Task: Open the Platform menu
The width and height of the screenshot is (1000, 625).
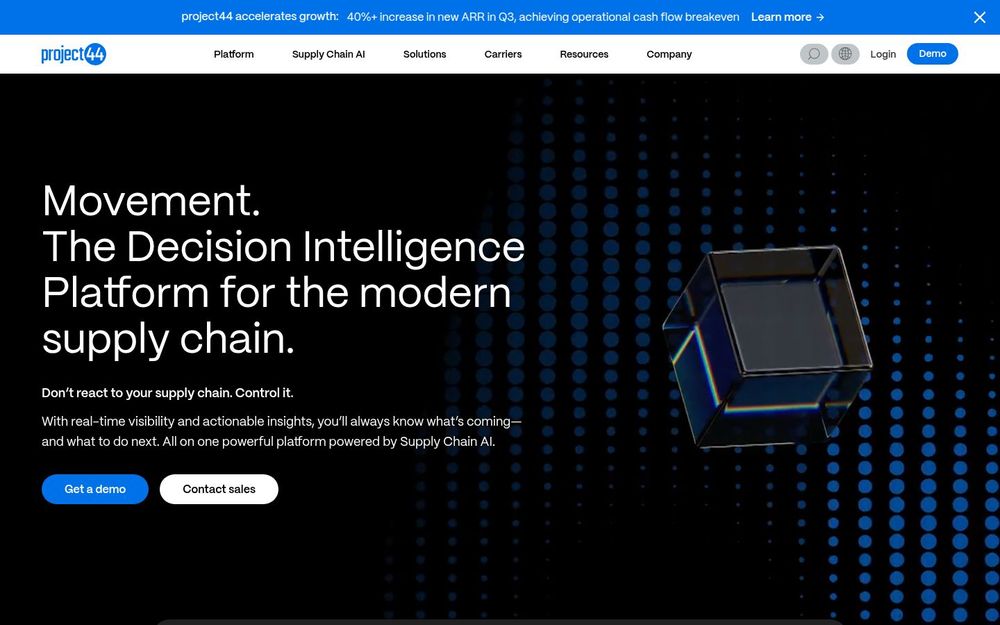Action: tap(233, 54)
